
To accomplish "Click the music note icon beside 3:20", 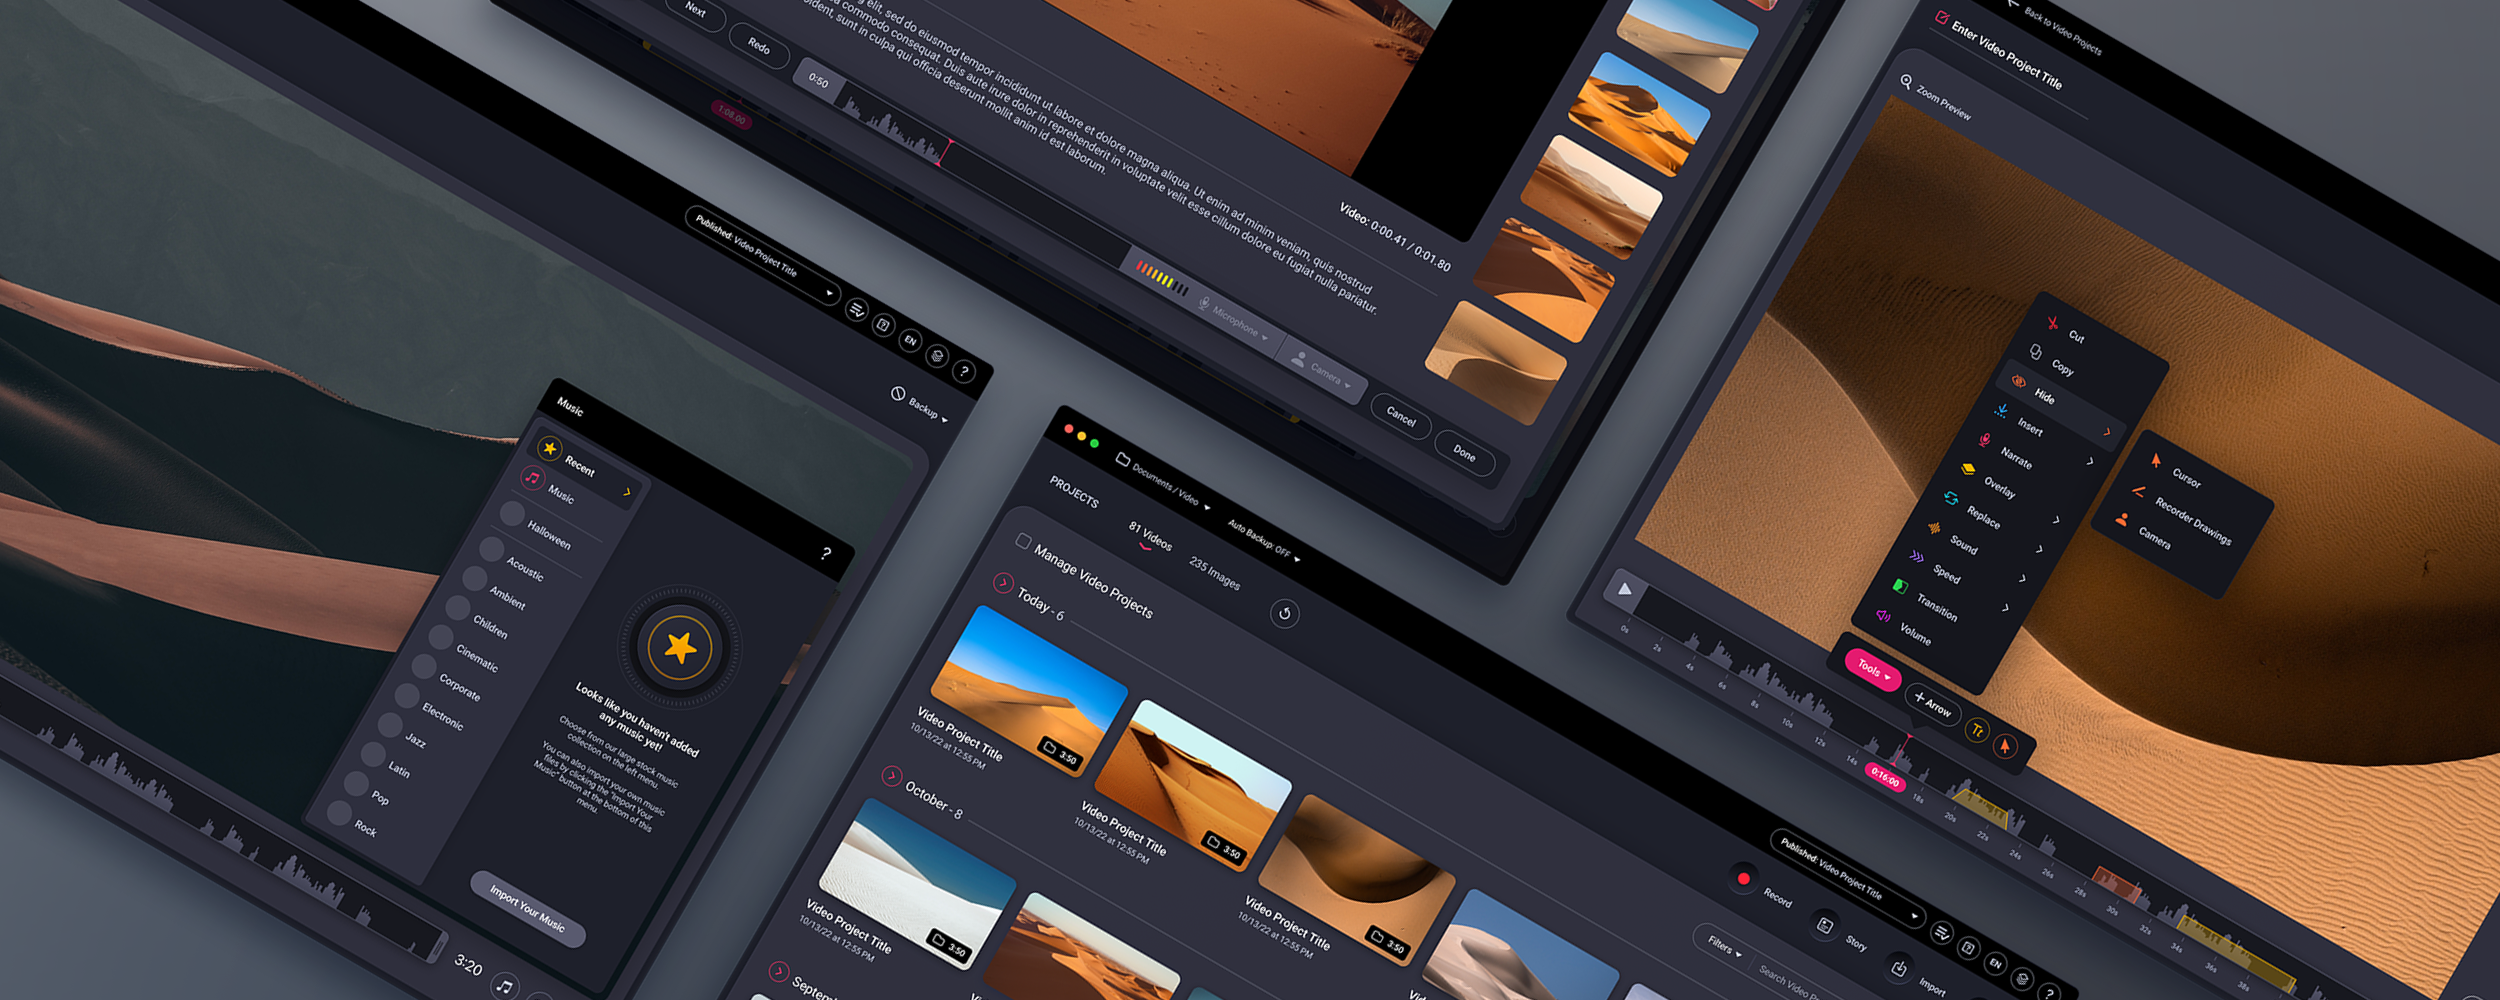I will pos(506,986).
